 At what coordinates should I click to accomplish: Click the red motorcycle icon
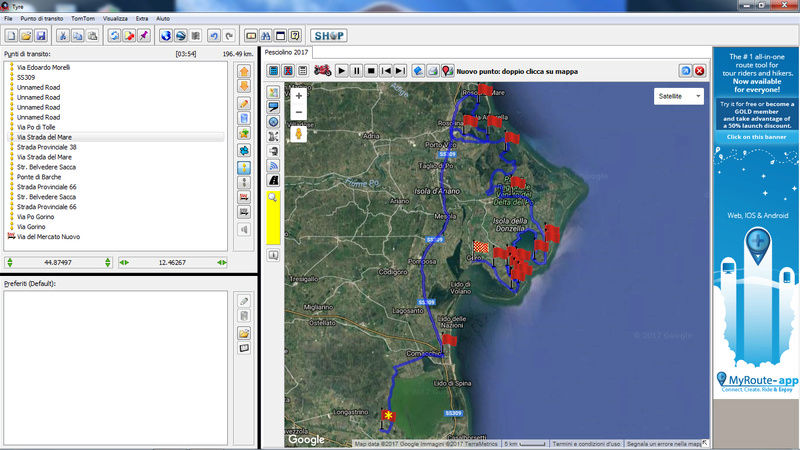[322, 70]
